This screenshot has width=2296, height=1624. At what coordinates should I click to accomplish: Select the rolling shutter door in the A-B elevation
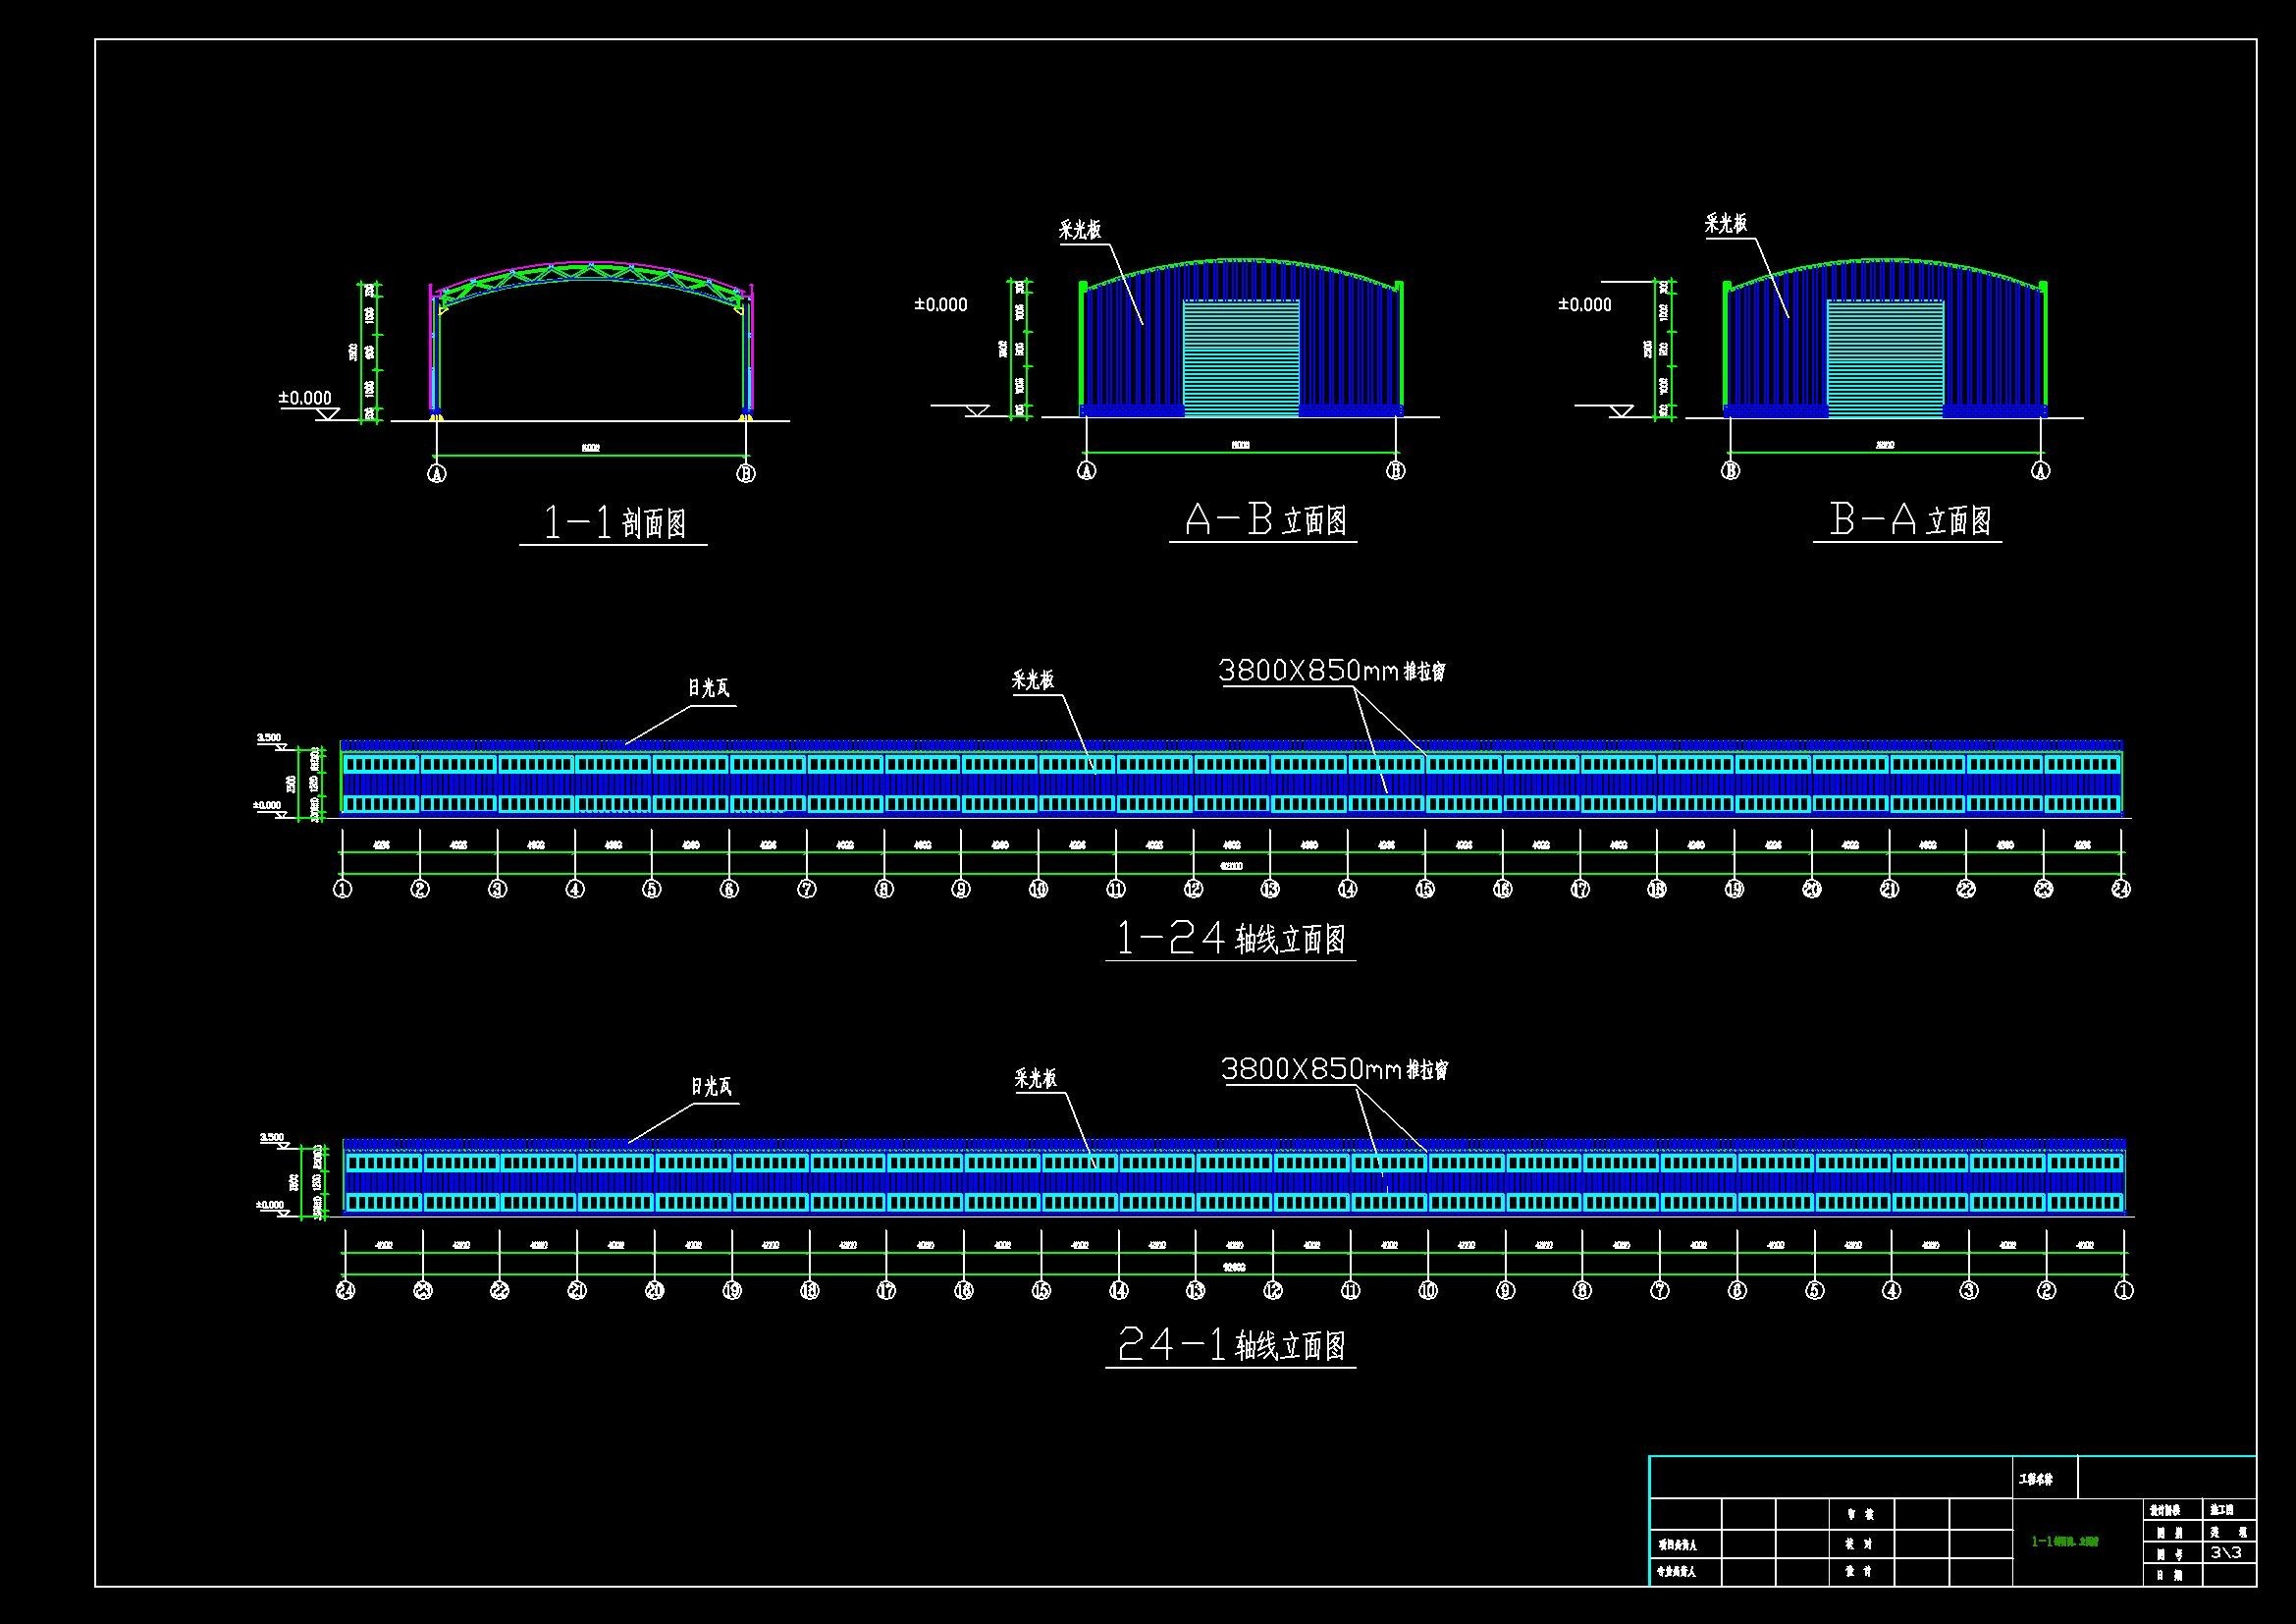[x=1241, y=358]
